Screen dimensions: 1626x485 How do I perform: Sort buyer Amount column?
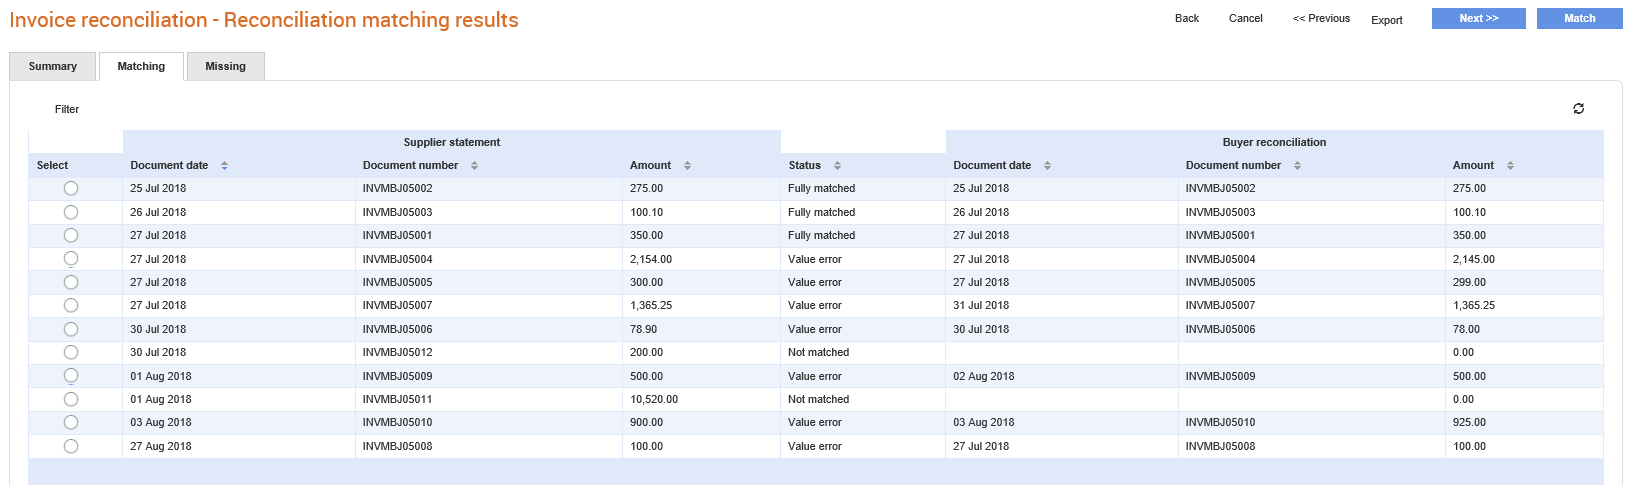1510,166
